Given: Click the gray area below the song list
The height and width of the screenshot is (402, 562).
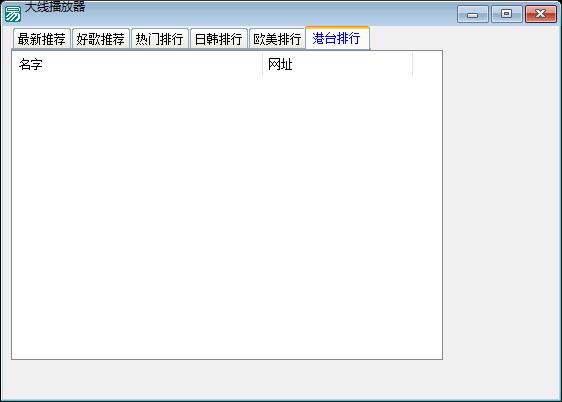Looking at the screenshot, I should [x=280, y=379].
